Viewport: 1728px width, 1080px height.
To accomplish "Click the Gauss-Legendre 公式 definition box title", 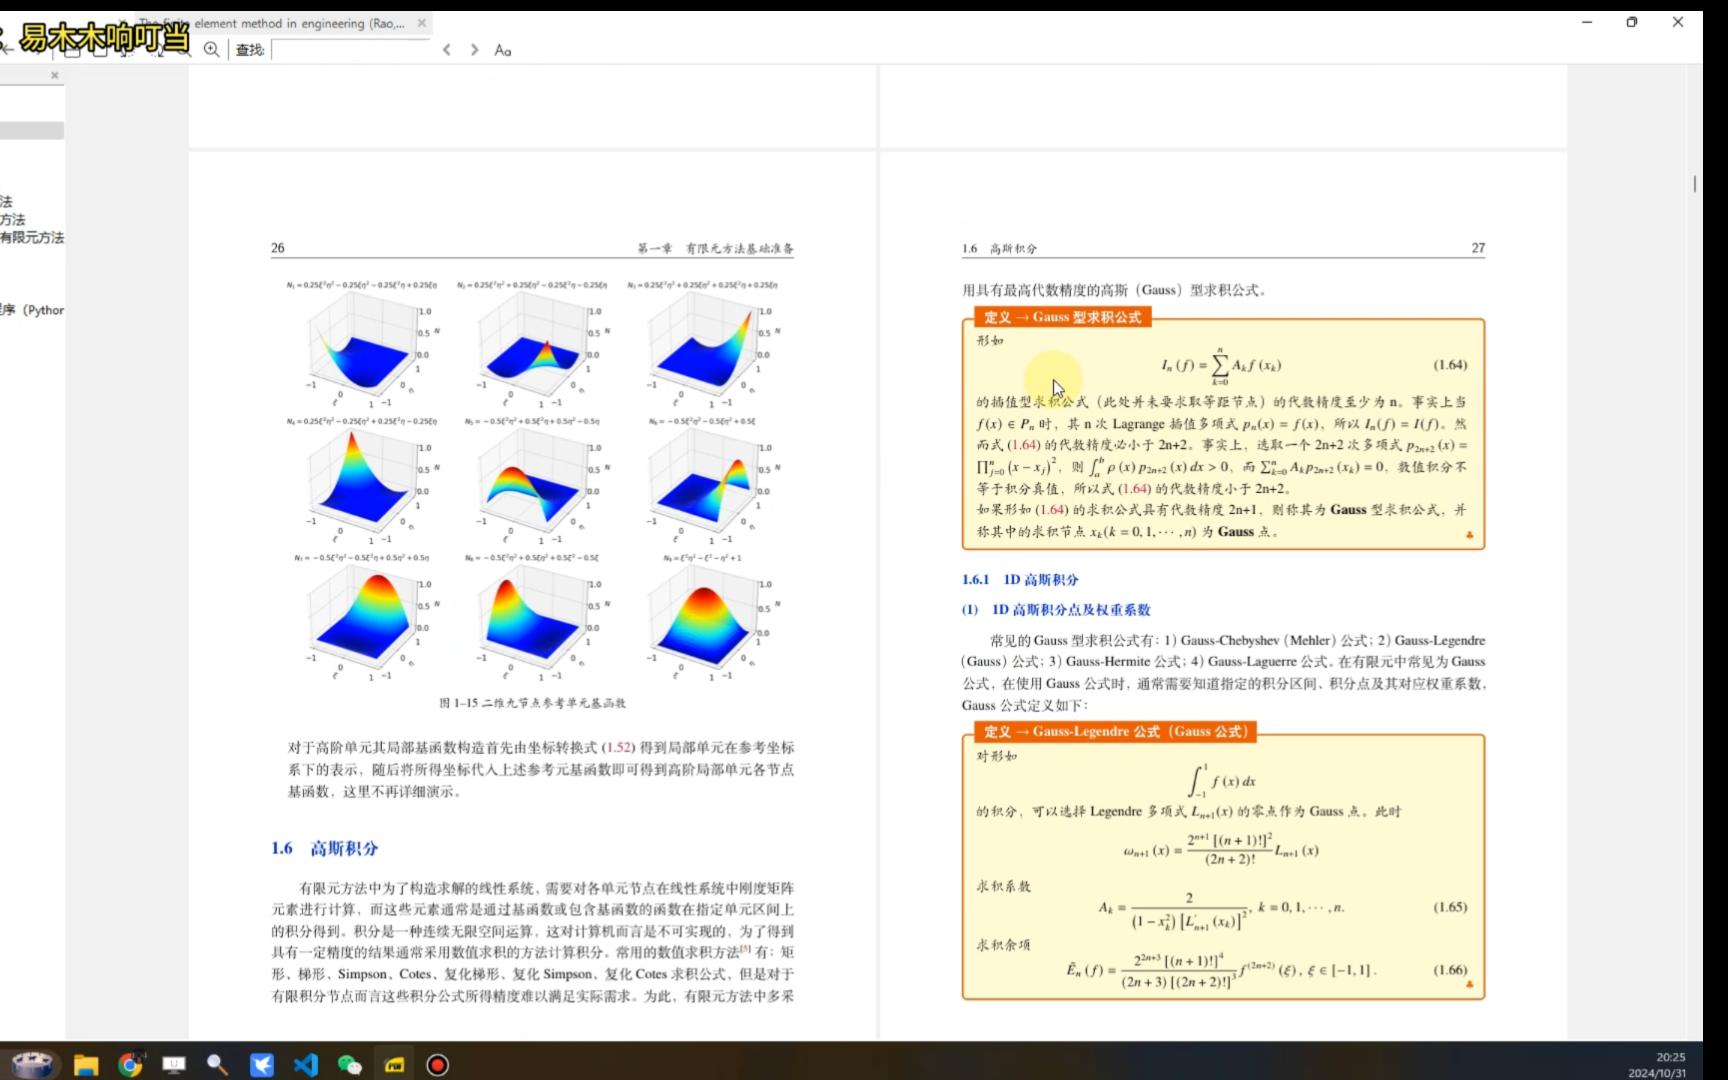I will (x=1116, y=731).
